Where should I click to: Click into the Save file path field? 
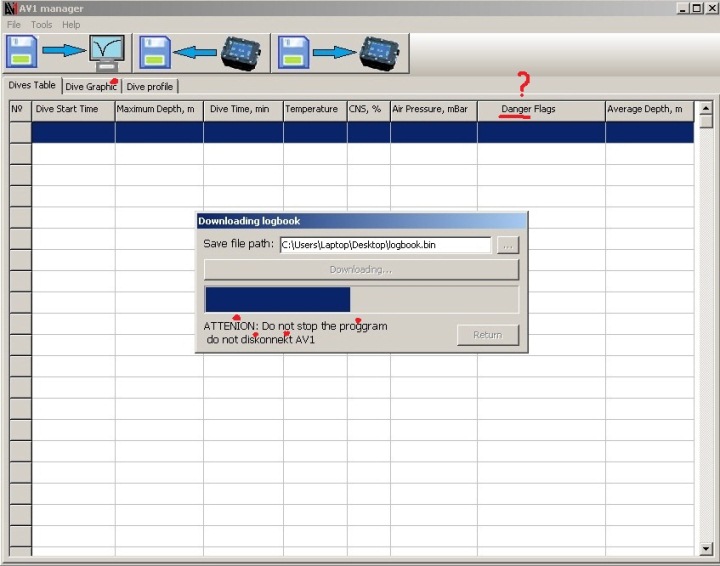coord(385,245)
